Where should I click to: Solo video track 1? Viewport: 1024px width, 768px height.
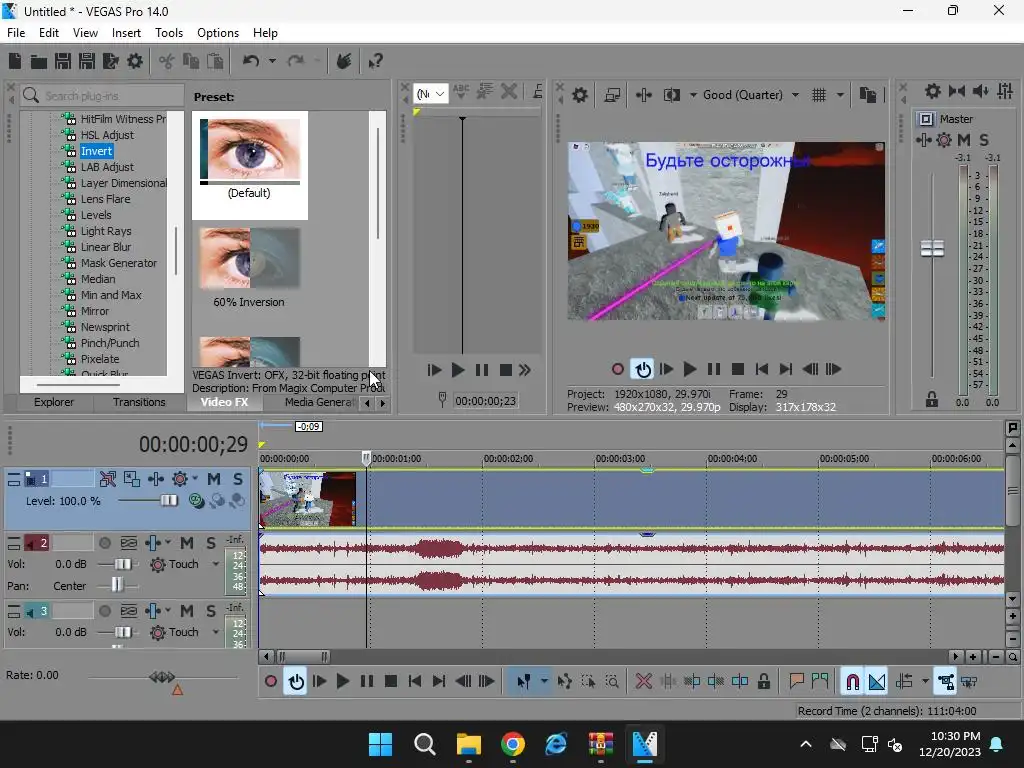[x=238, y=479]
